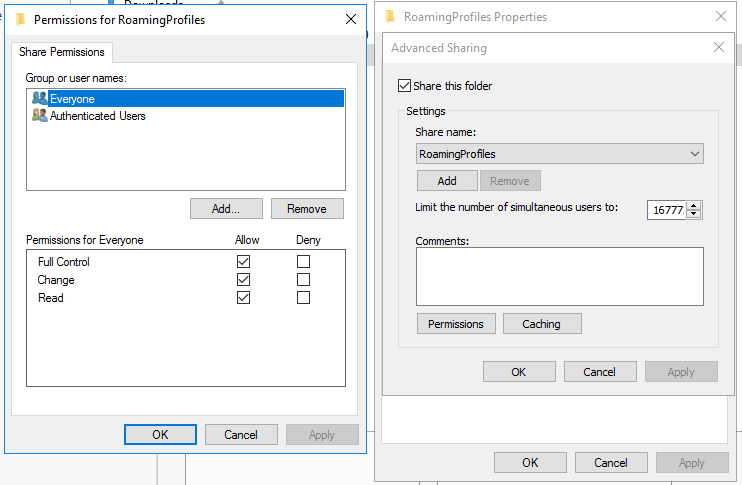Click Remove button under Share name

coord(510,181)
